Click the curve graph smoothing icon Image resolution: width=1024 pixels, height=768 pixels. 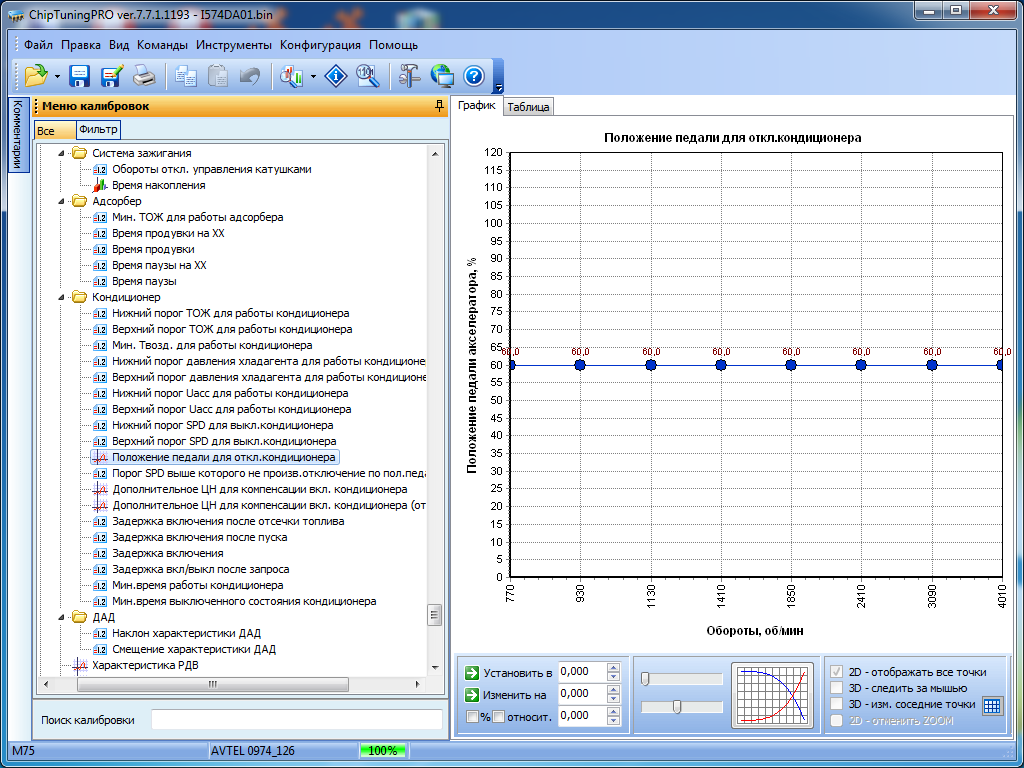point(771,694)
